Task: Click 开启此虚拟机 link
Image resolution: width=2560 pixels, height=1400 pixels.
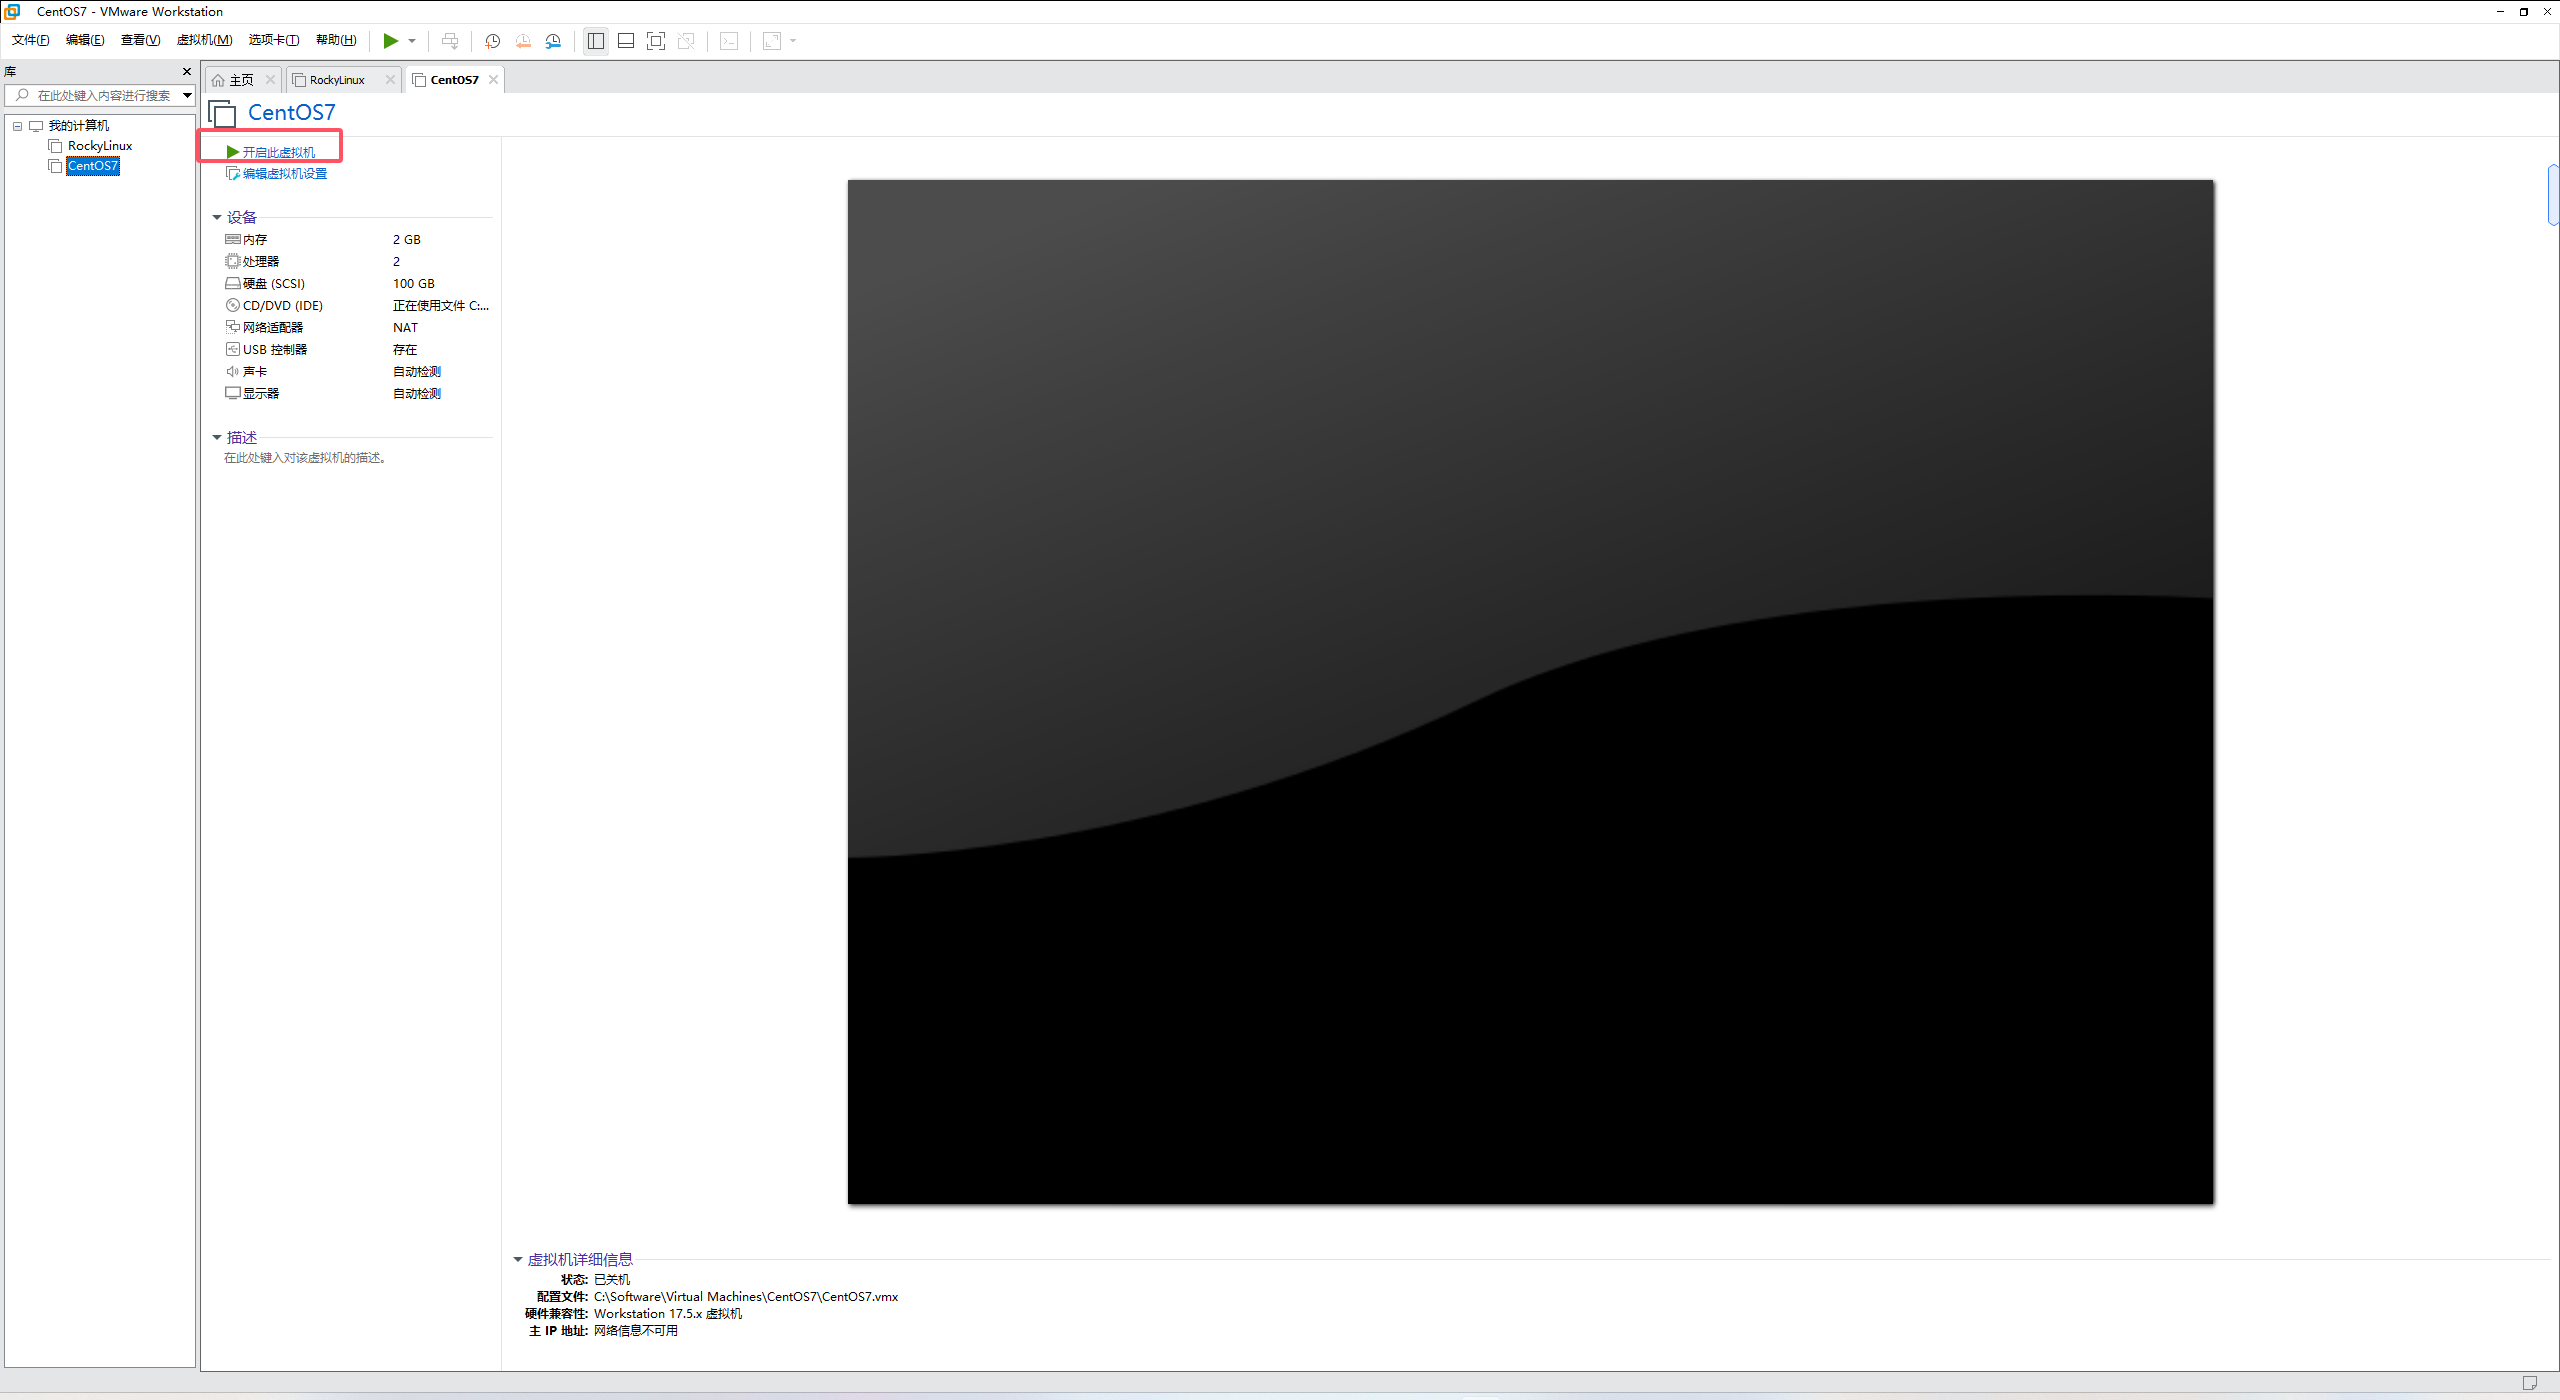Action: [278, 152]
